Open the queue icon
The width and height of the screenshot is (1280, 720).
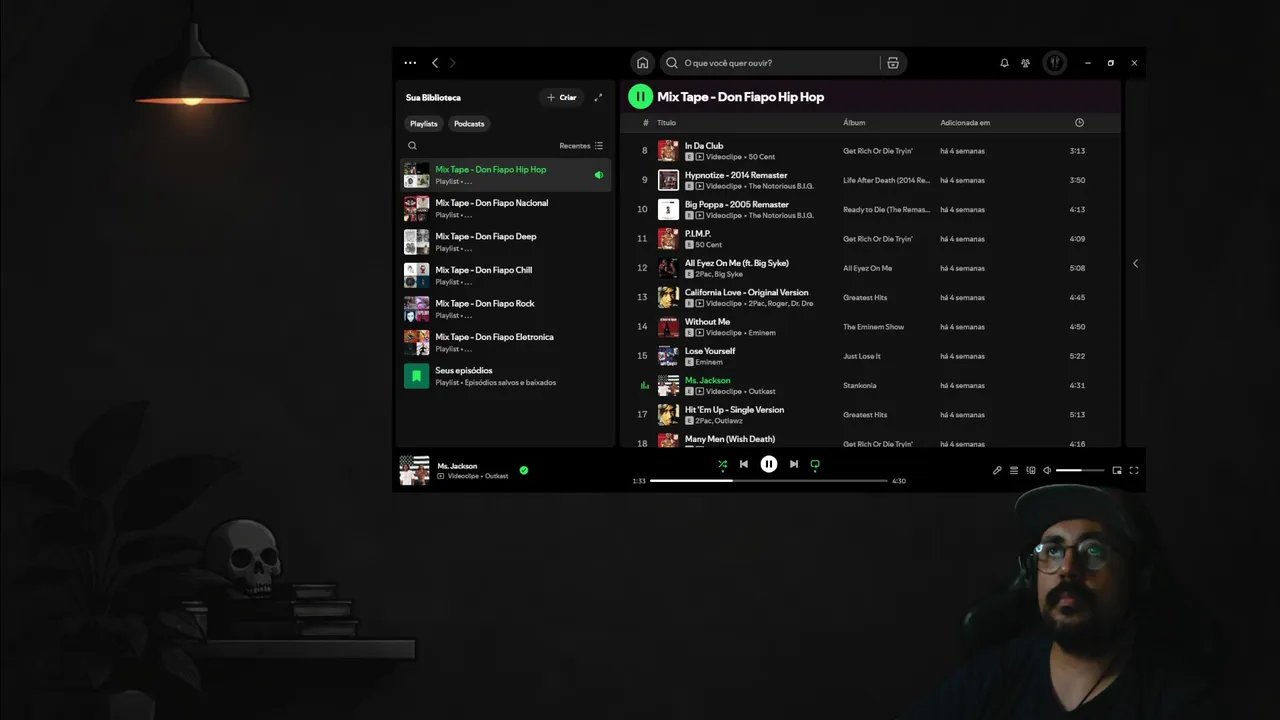[x=1014, y=470]
